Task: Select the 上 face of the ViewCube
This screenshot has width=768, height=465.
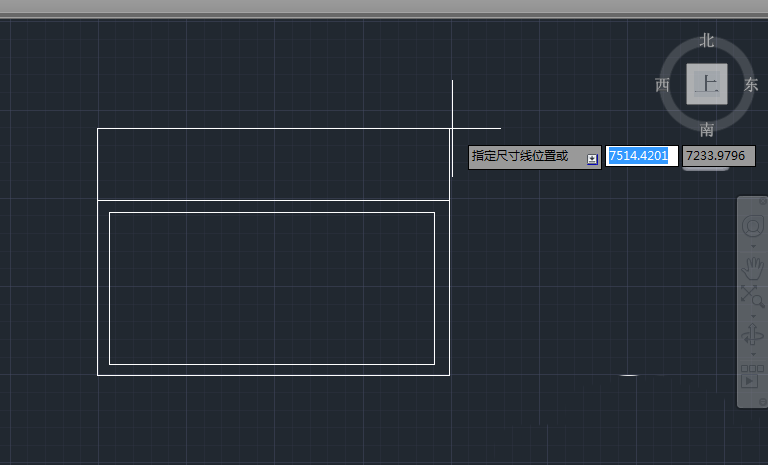Action: (x=706, y=84)
